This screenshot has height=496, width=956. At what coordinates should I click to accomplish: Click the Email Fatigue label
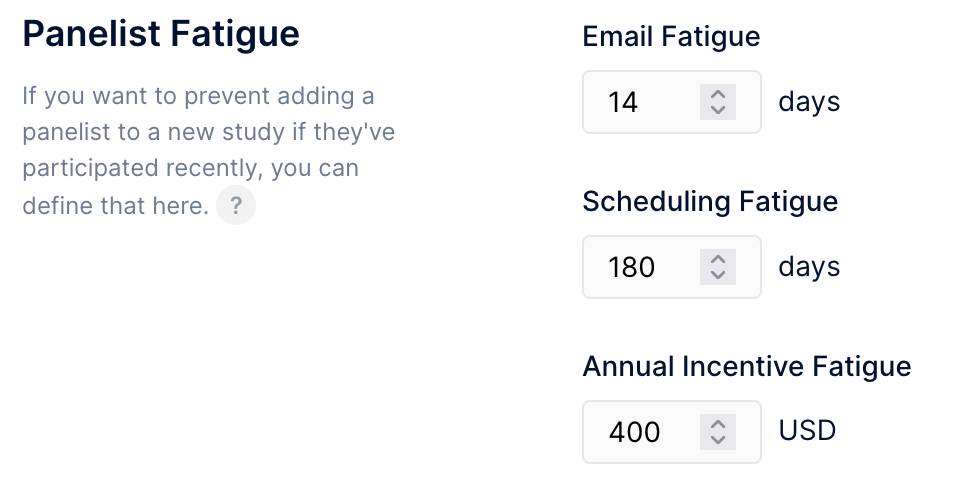[671, 37]
